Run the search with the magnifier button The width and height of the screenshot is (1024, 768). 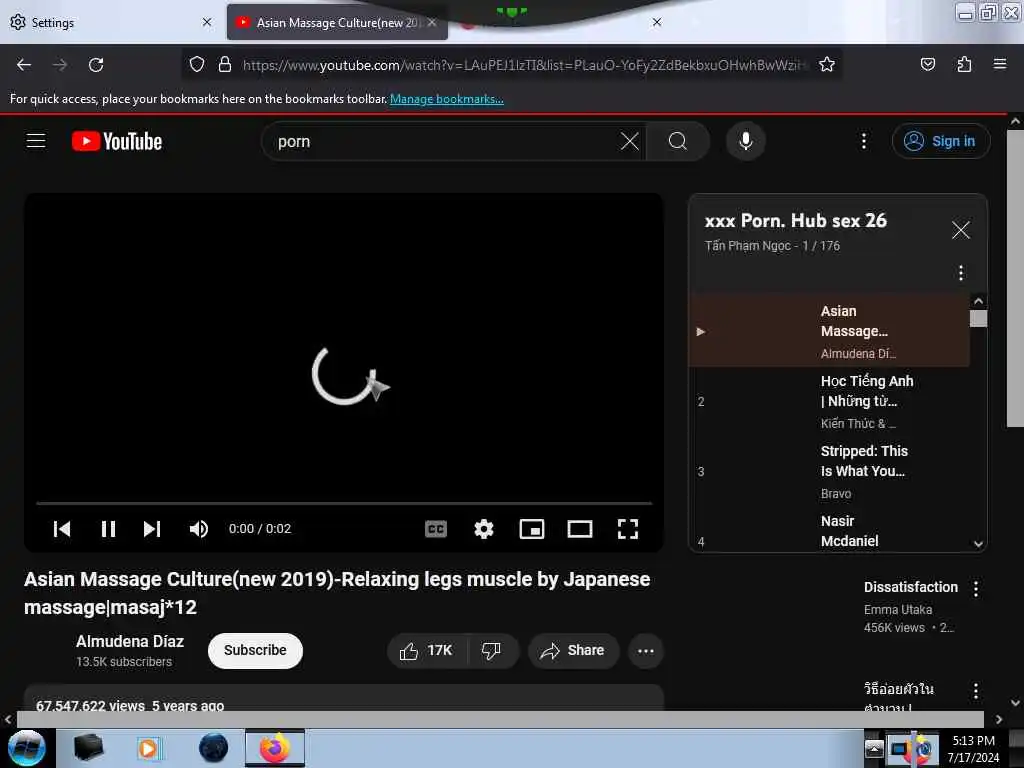click(678, 141)
